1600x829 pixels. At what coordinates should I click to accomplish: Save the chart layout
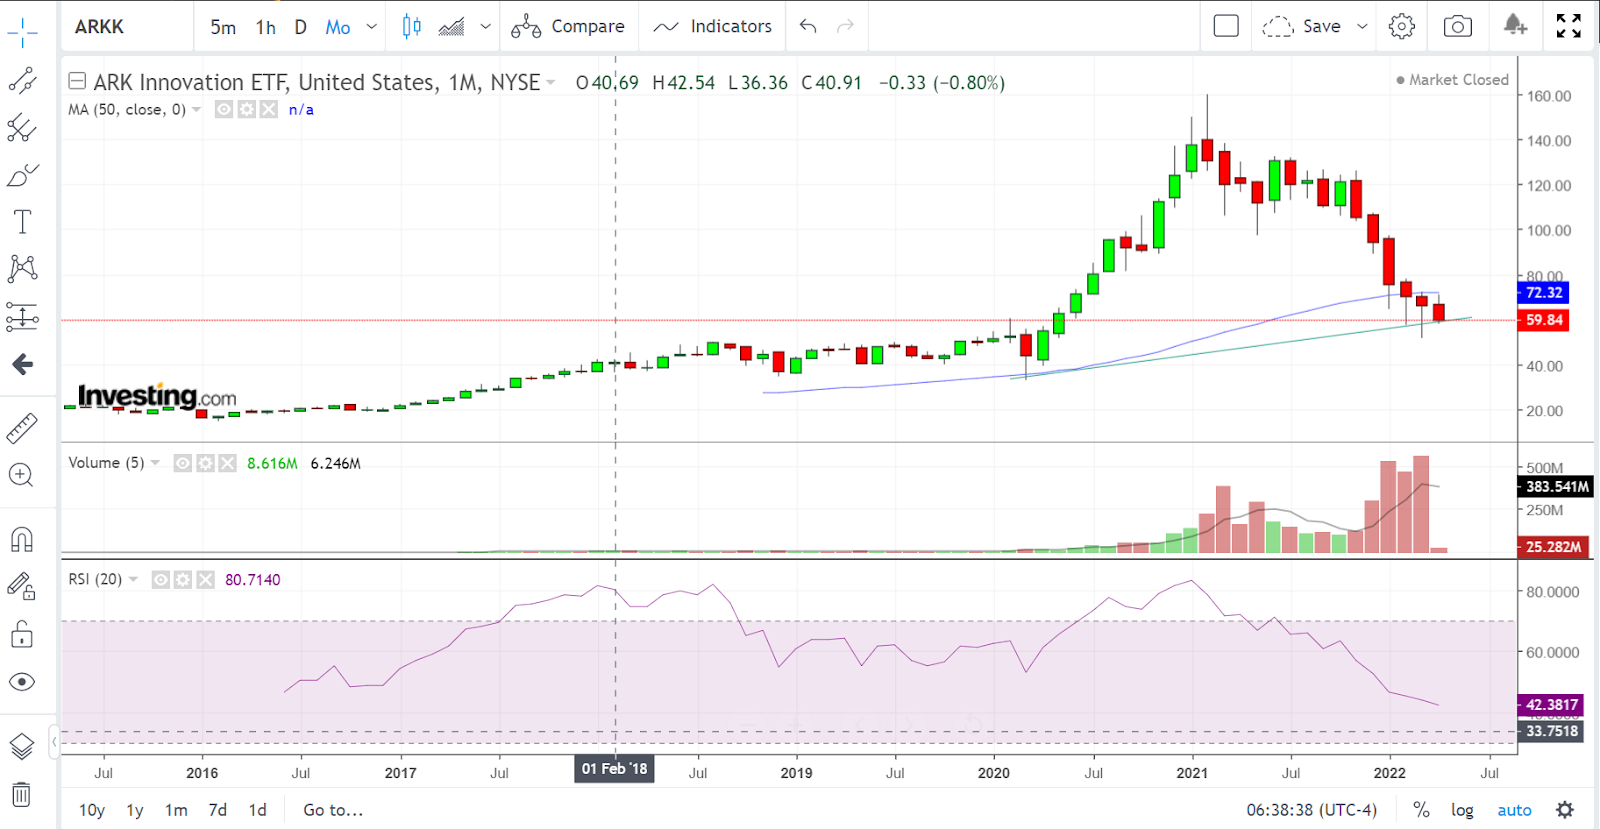1302,27
